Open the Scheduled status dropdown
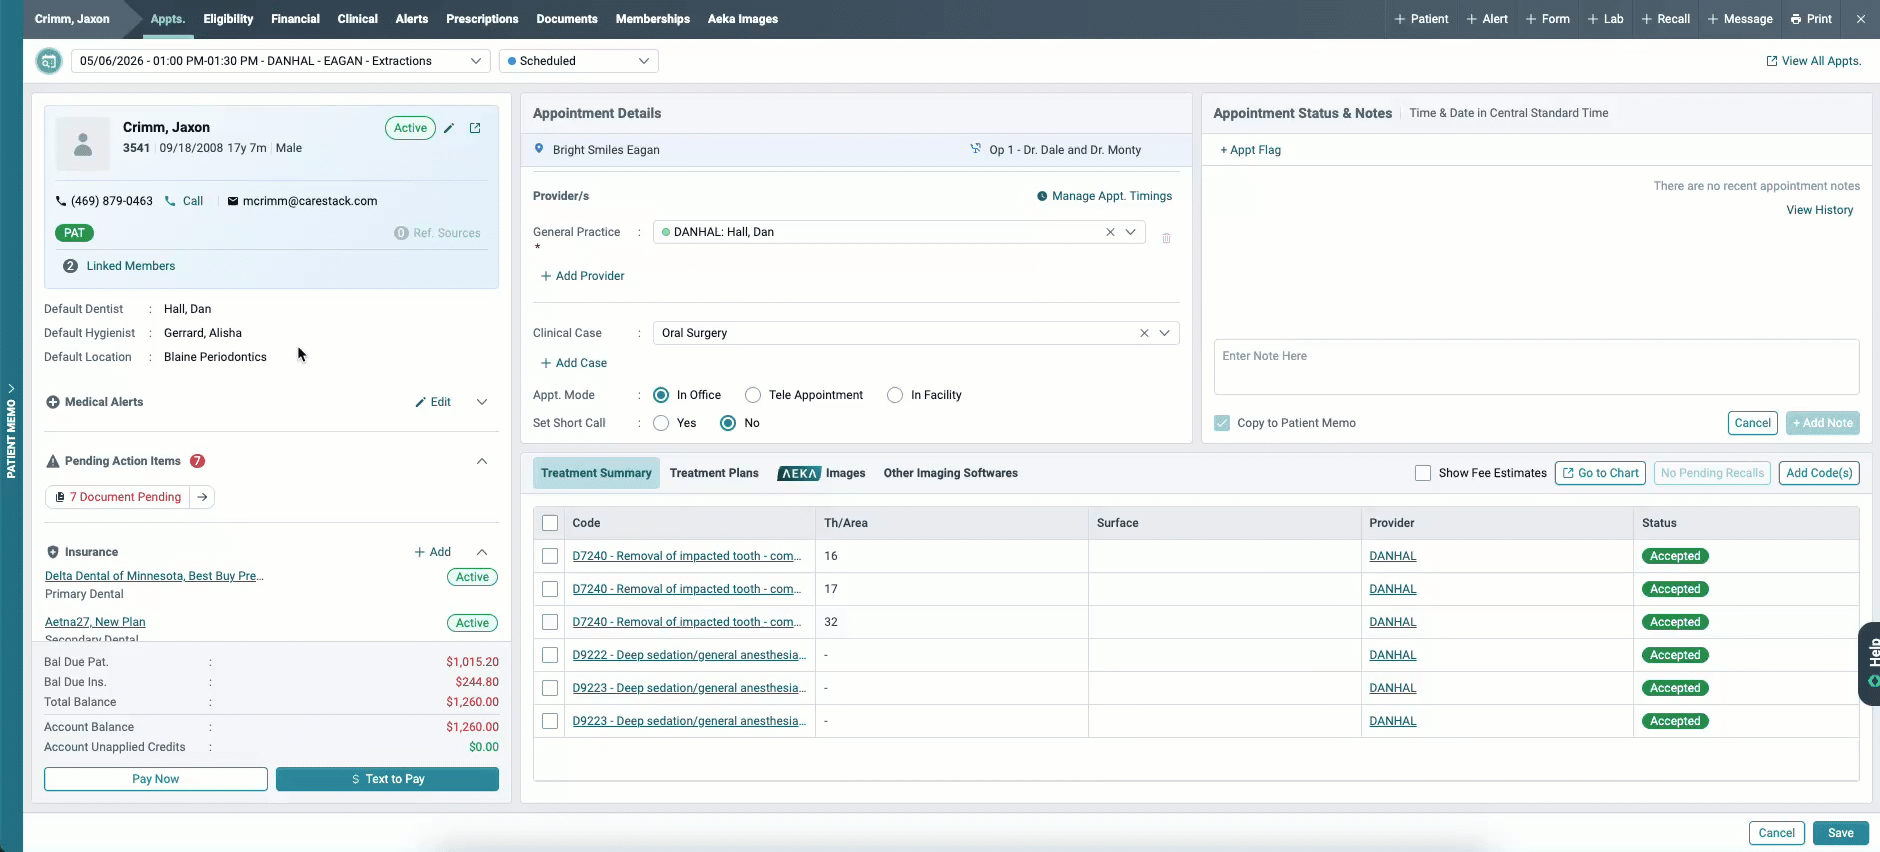 (x=578, y=61)
